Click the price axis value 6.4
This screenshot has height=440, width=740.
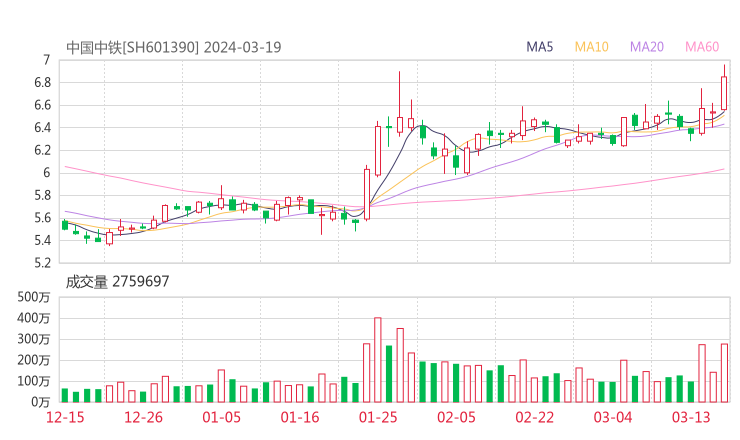coord(42,127)
